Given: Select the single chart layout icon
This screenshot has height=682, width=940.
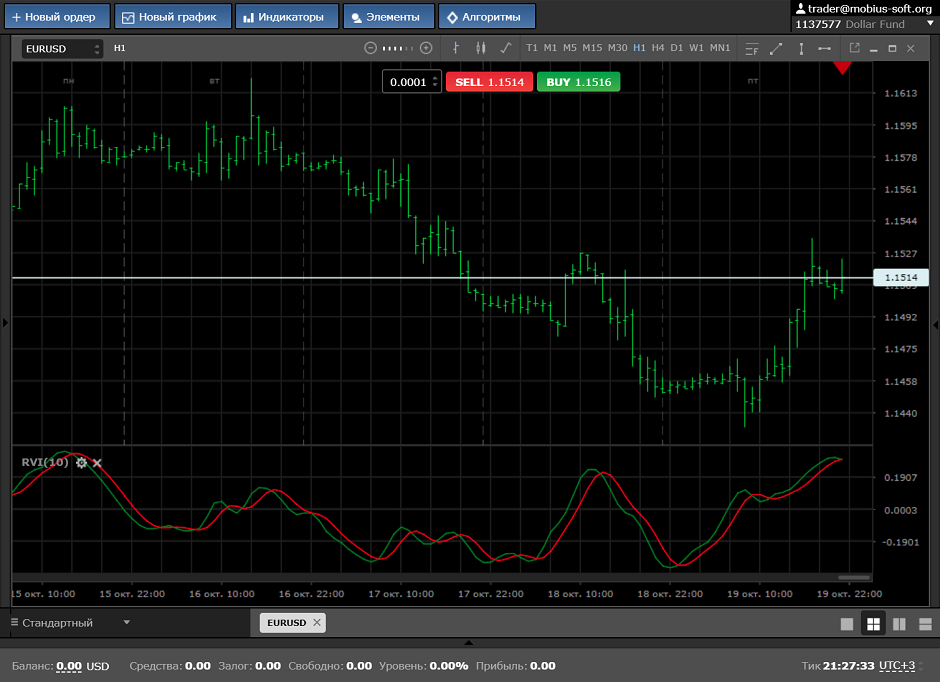Looking at the screenshot, I should (x=847, y=624).
